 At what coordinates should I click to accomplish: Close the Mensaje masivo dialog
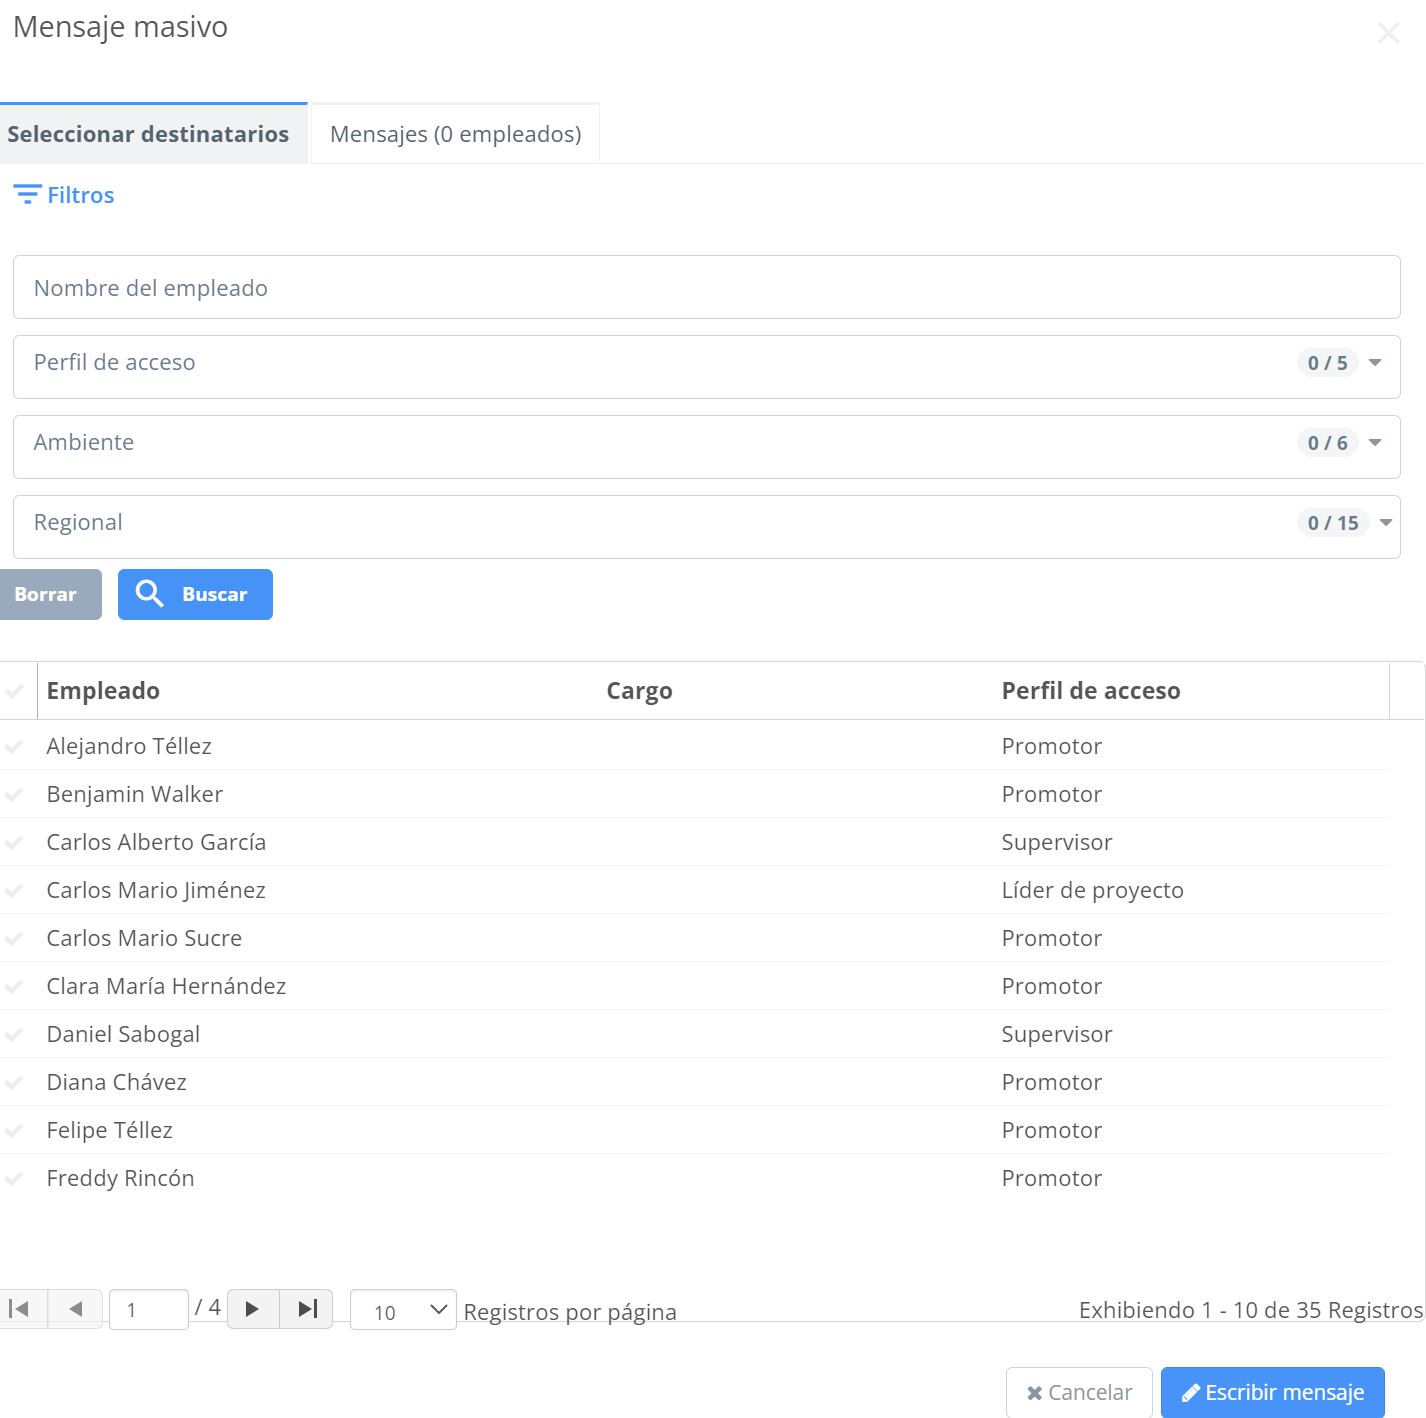click(x=1388, y=33)
